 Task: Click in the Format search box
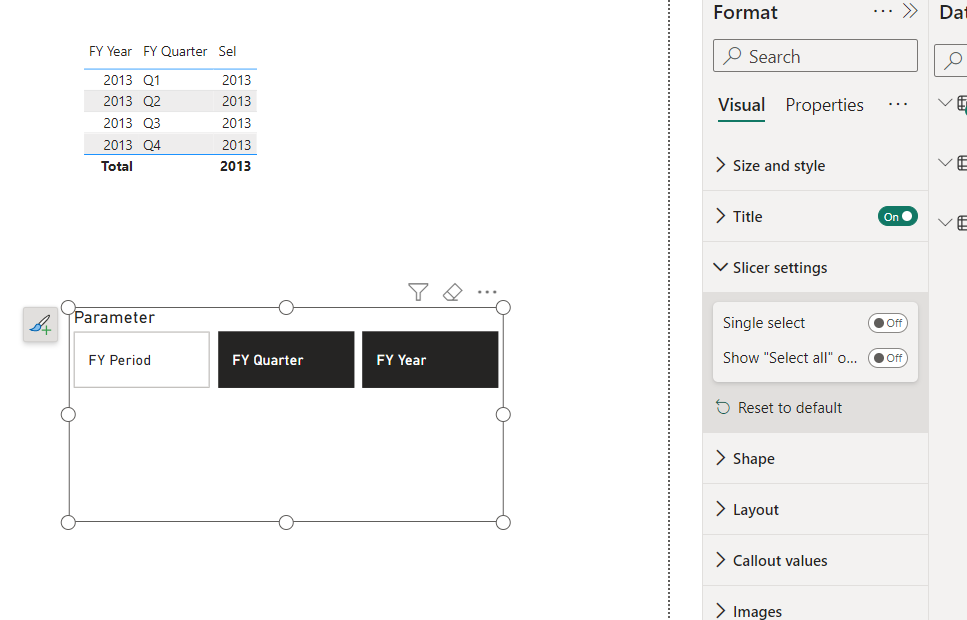[815, 56]
